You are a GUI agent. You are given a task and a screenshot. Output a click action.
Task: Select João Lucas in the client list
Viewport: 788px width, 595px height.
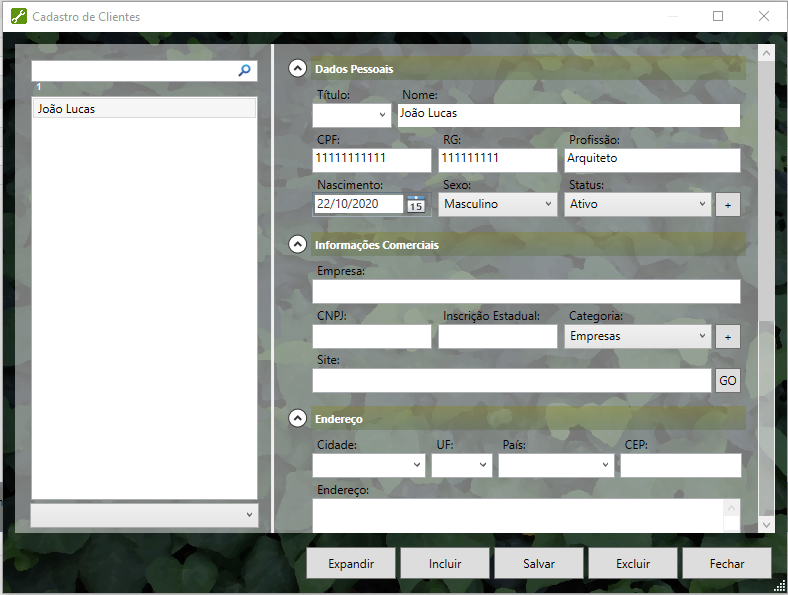tap(144, 109)
